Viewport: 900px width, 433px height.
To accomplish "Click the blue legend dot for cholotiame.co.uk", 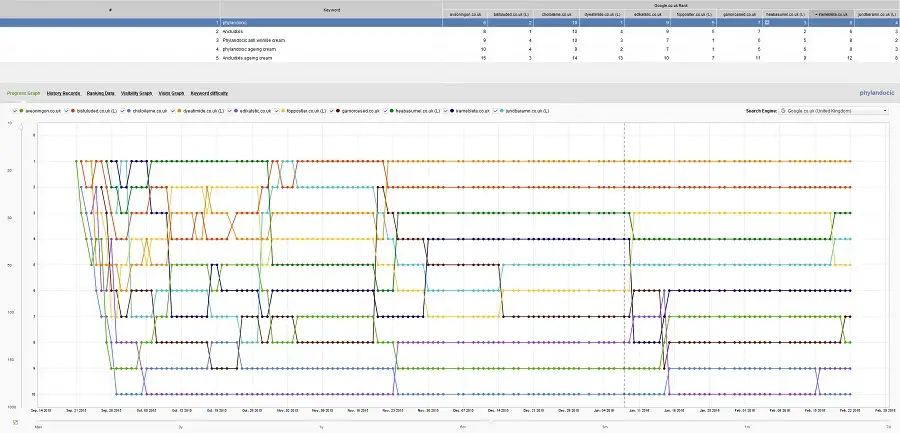I will click(130, 110).
